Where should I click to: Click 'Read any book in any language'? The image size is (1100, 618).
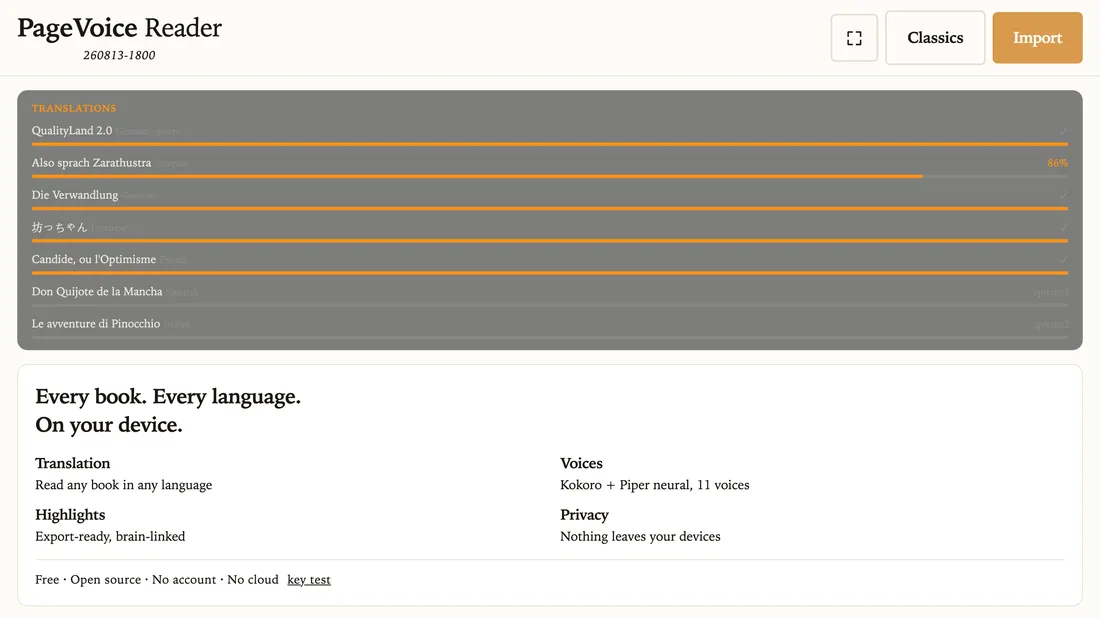(x=123, y=485)
